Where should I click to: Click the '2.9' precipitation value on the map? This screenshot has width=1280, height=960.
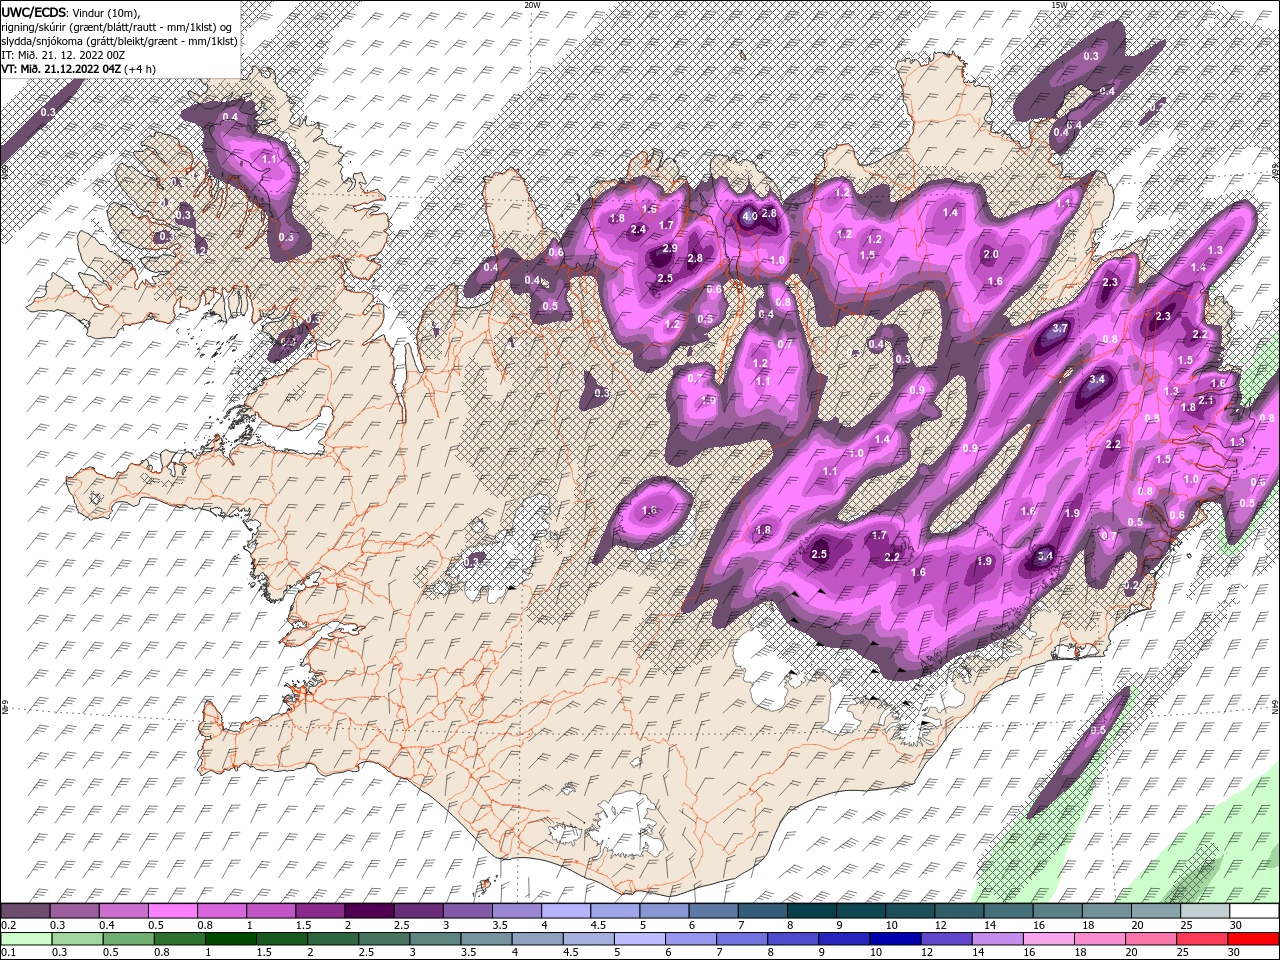(x=670, y=249)
